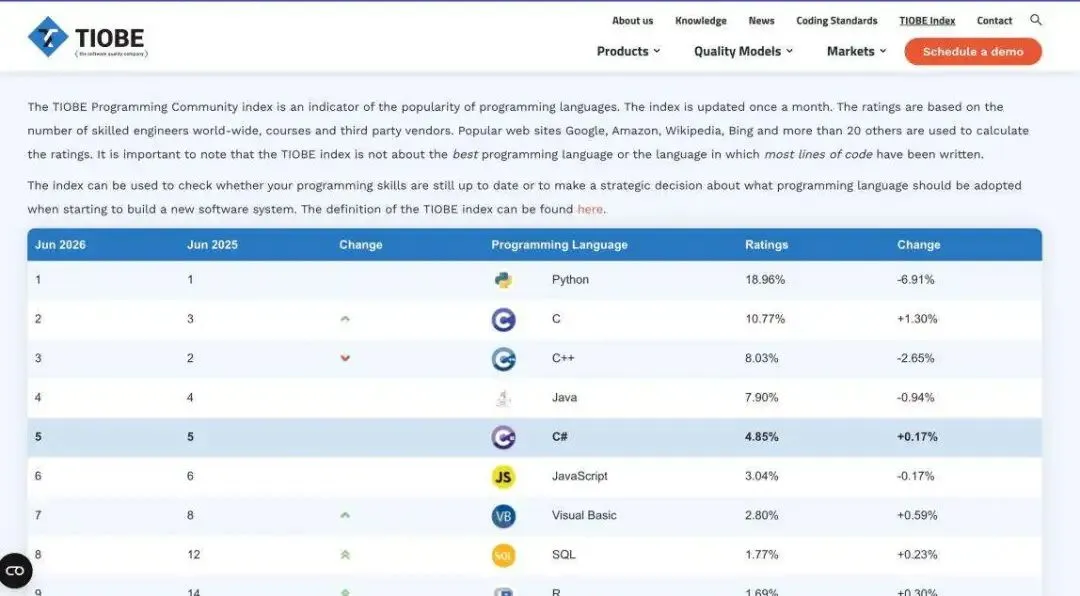
Task: Click the 18.96% Python rating
Action: (765, 280)
